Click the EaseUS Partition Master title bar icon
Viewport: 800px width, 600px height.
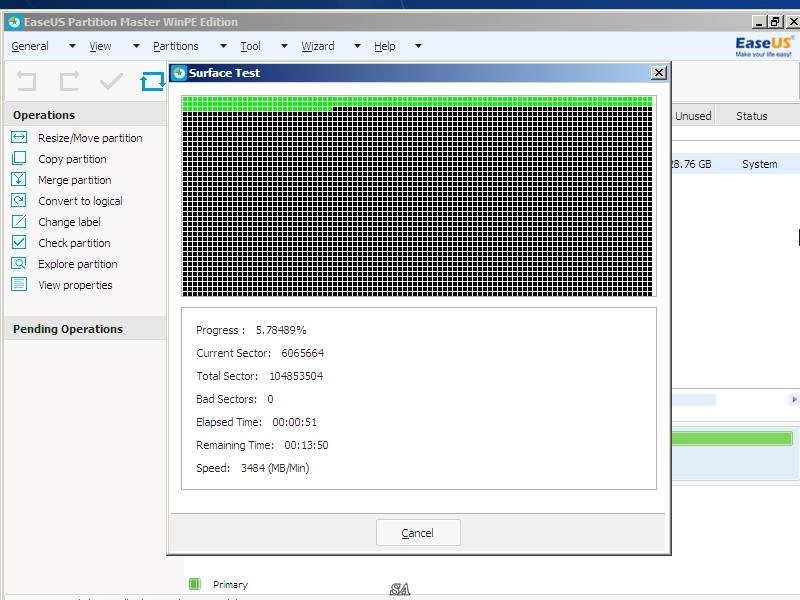click(x=14, y=22)
